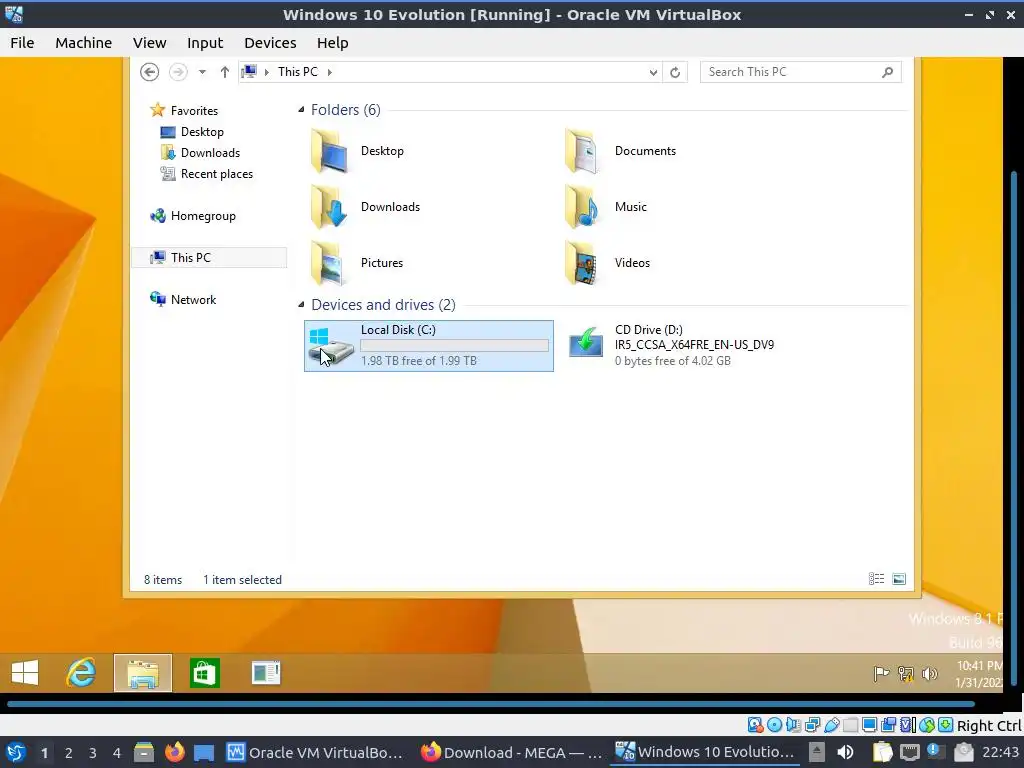Click VirtualBox USB devices indicator
Viewport: 1024px width, 768px height.
click(831, 725)
